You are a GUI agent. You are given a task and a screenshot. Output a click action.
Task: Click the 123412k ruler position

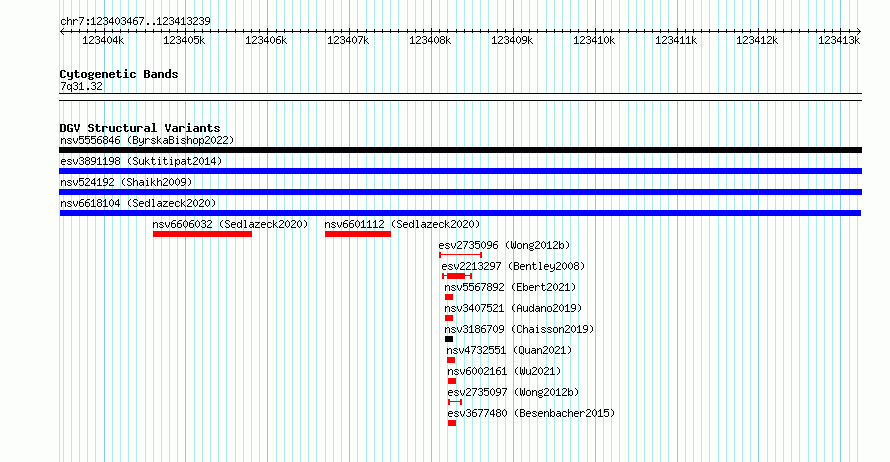[x=757, y=40]
